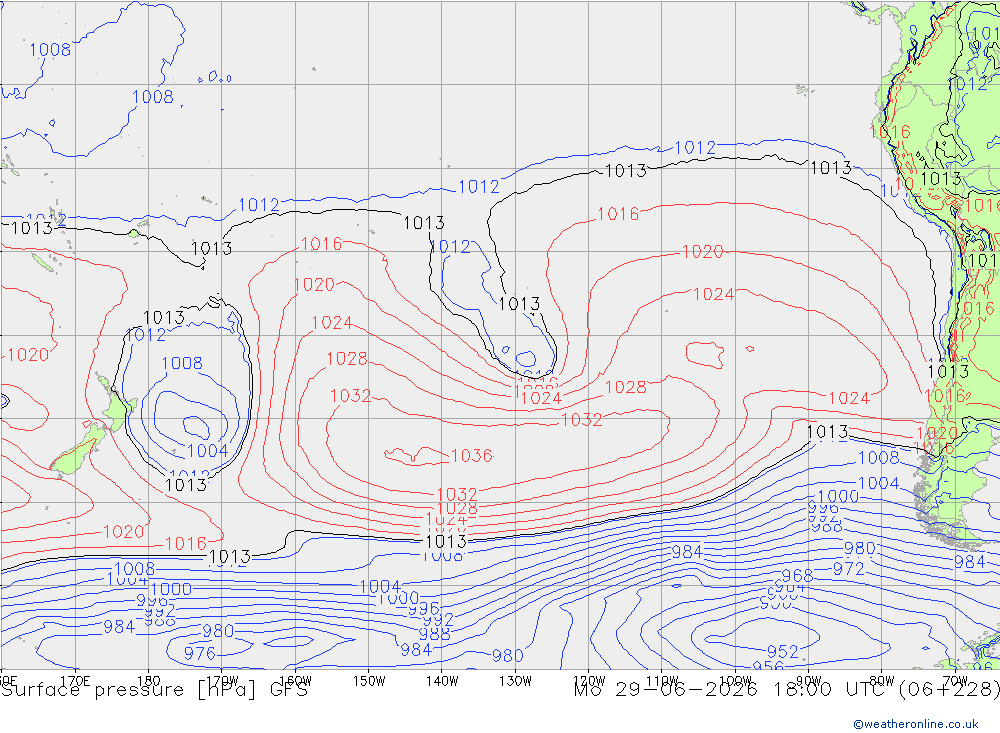Click the date 'Mo 29-06-2026 18:00 UTC (06+228)'
This screenshot has height=733, width=1000.
(x=786, y=690)
